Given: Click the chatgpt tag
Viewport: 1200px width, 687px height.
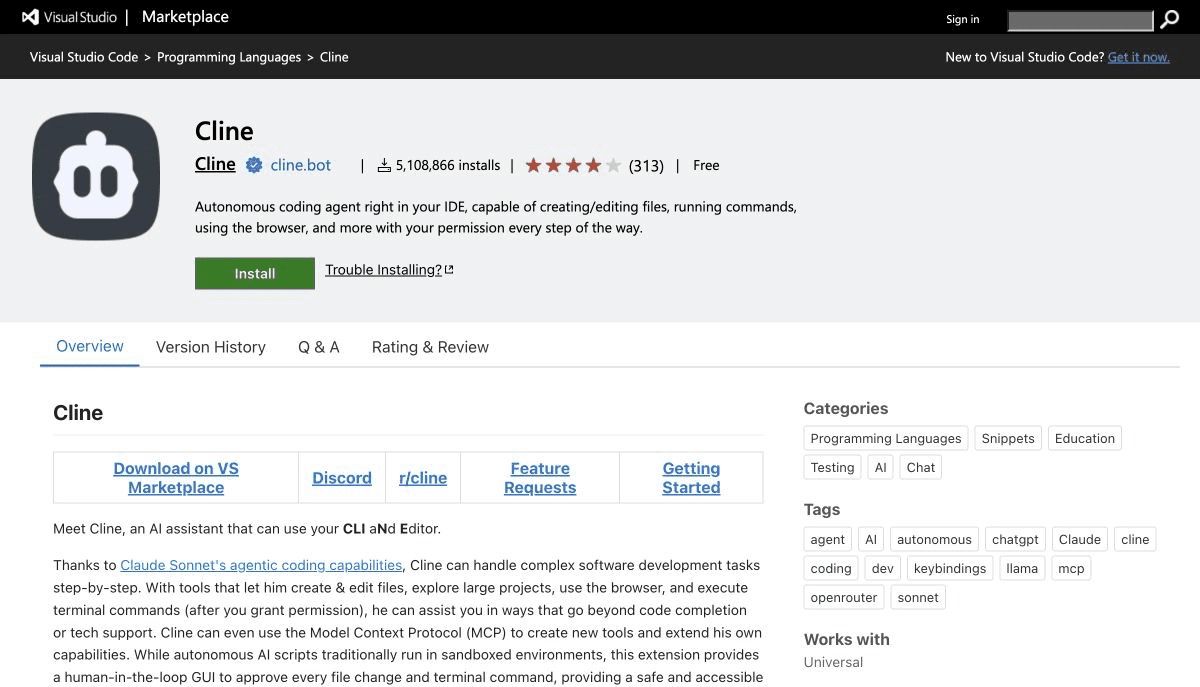Looking at the screenshot, I should tap(1015, 539).
